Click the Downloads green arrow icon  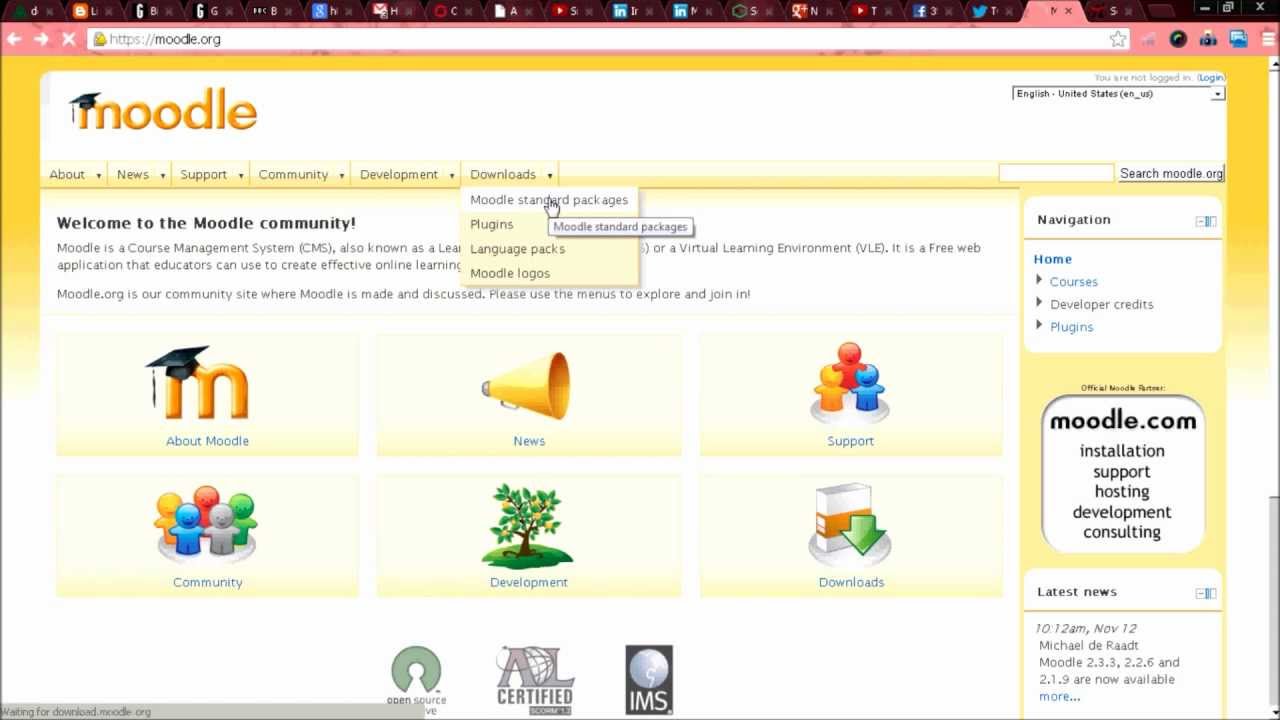coord(850,525)
